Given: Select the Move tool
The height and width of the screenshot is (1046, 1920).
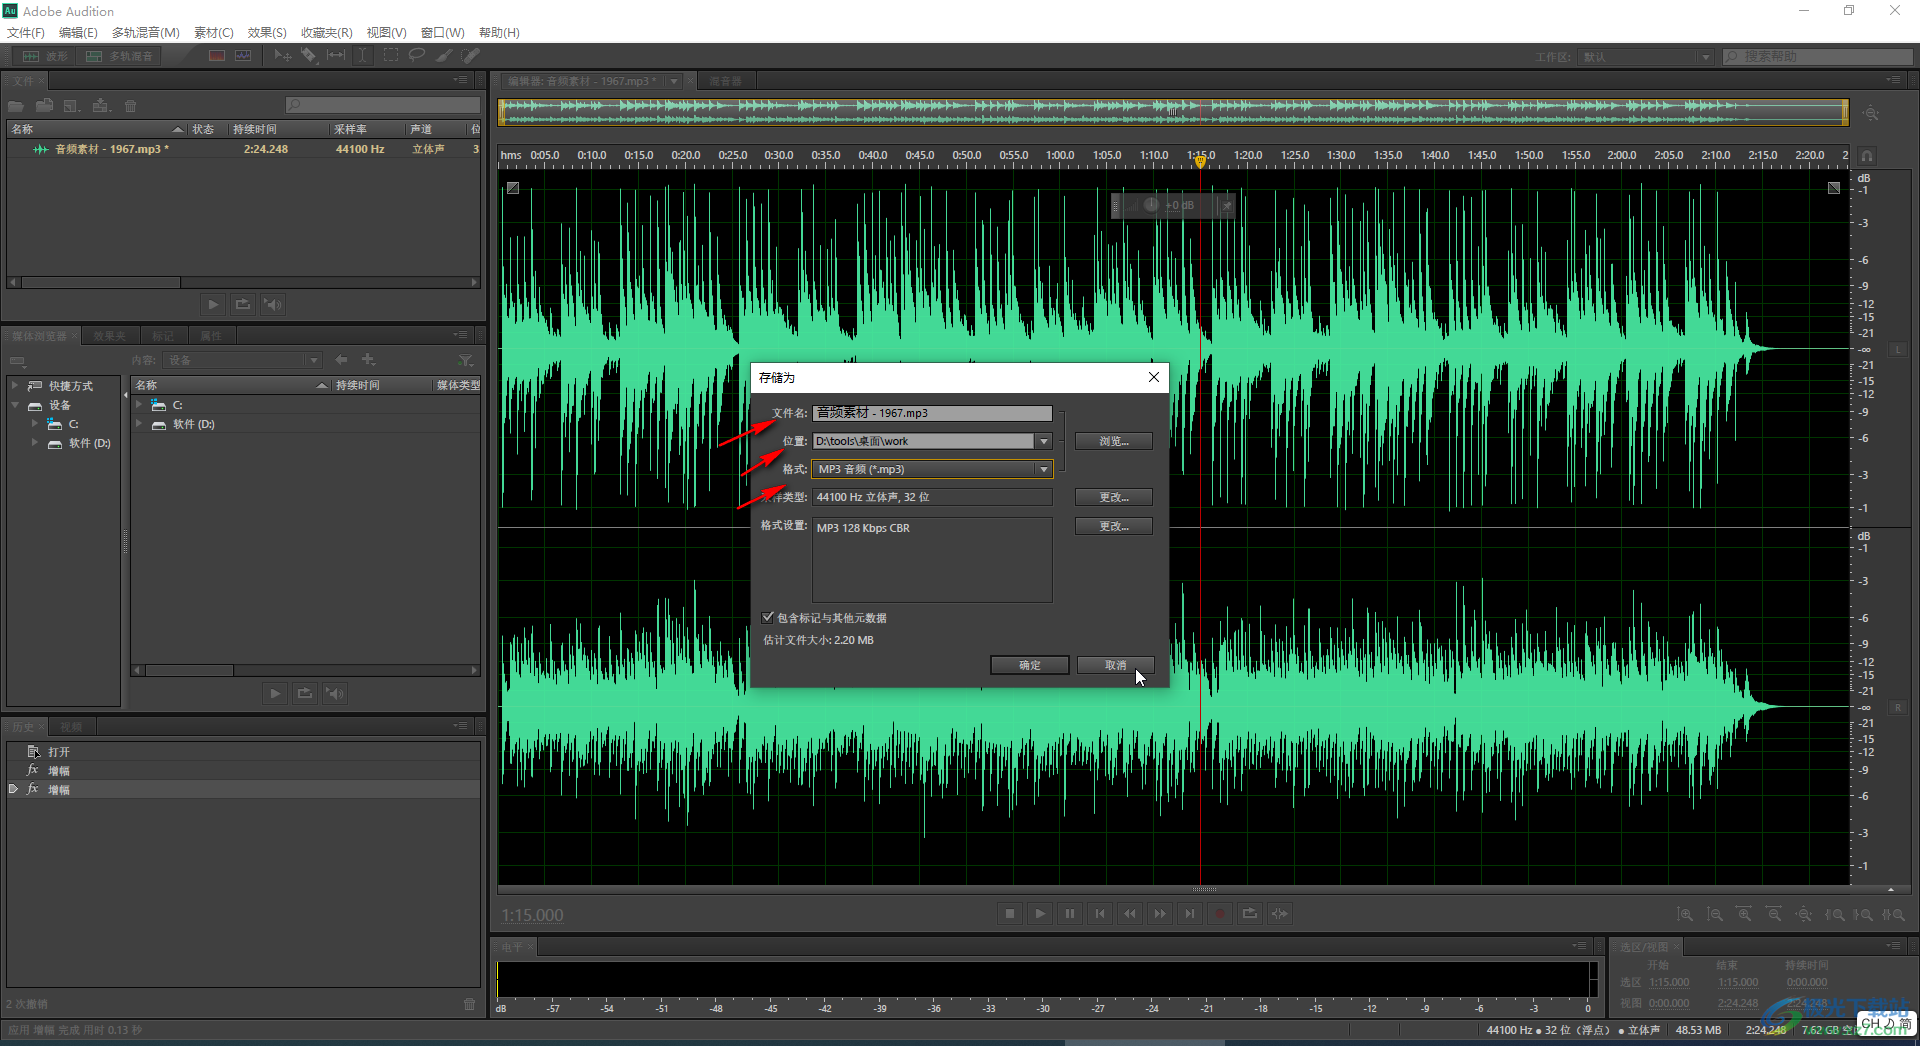Looking at the screenshot, I should [x=283, y=56].
